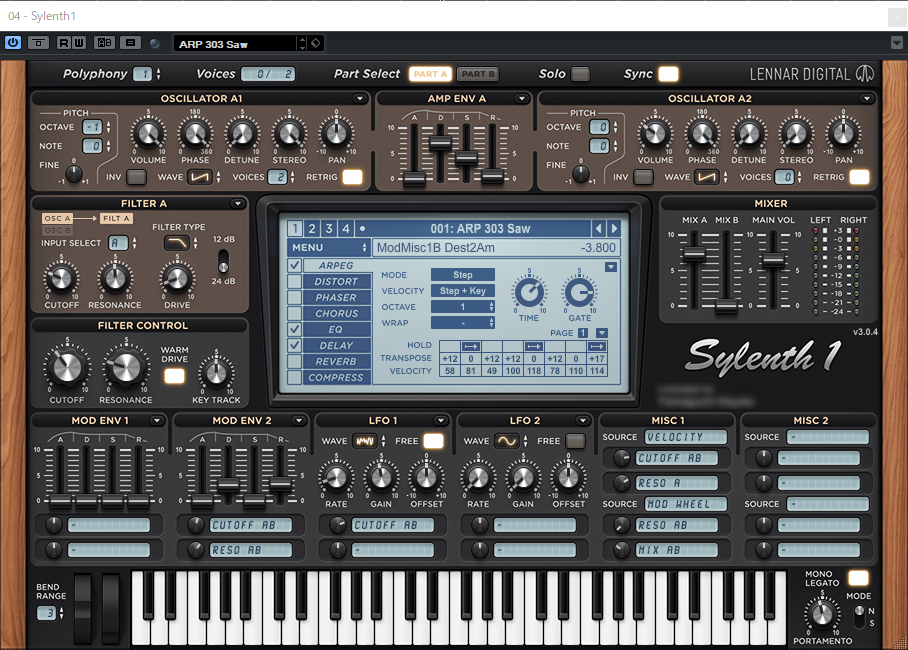
Task: Toggle Oscillator A1 INV switch
Action: [x=136, y=177]
